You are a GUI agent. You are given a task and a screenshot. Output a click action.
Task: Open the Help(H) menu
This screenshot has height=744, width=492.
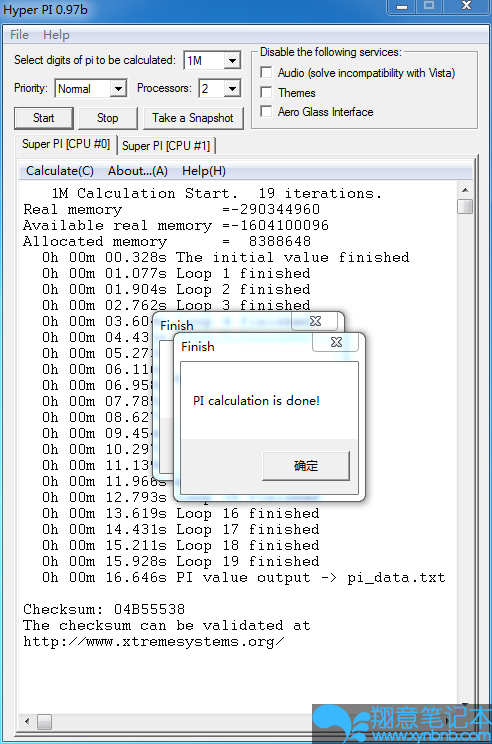pos(204,171)
